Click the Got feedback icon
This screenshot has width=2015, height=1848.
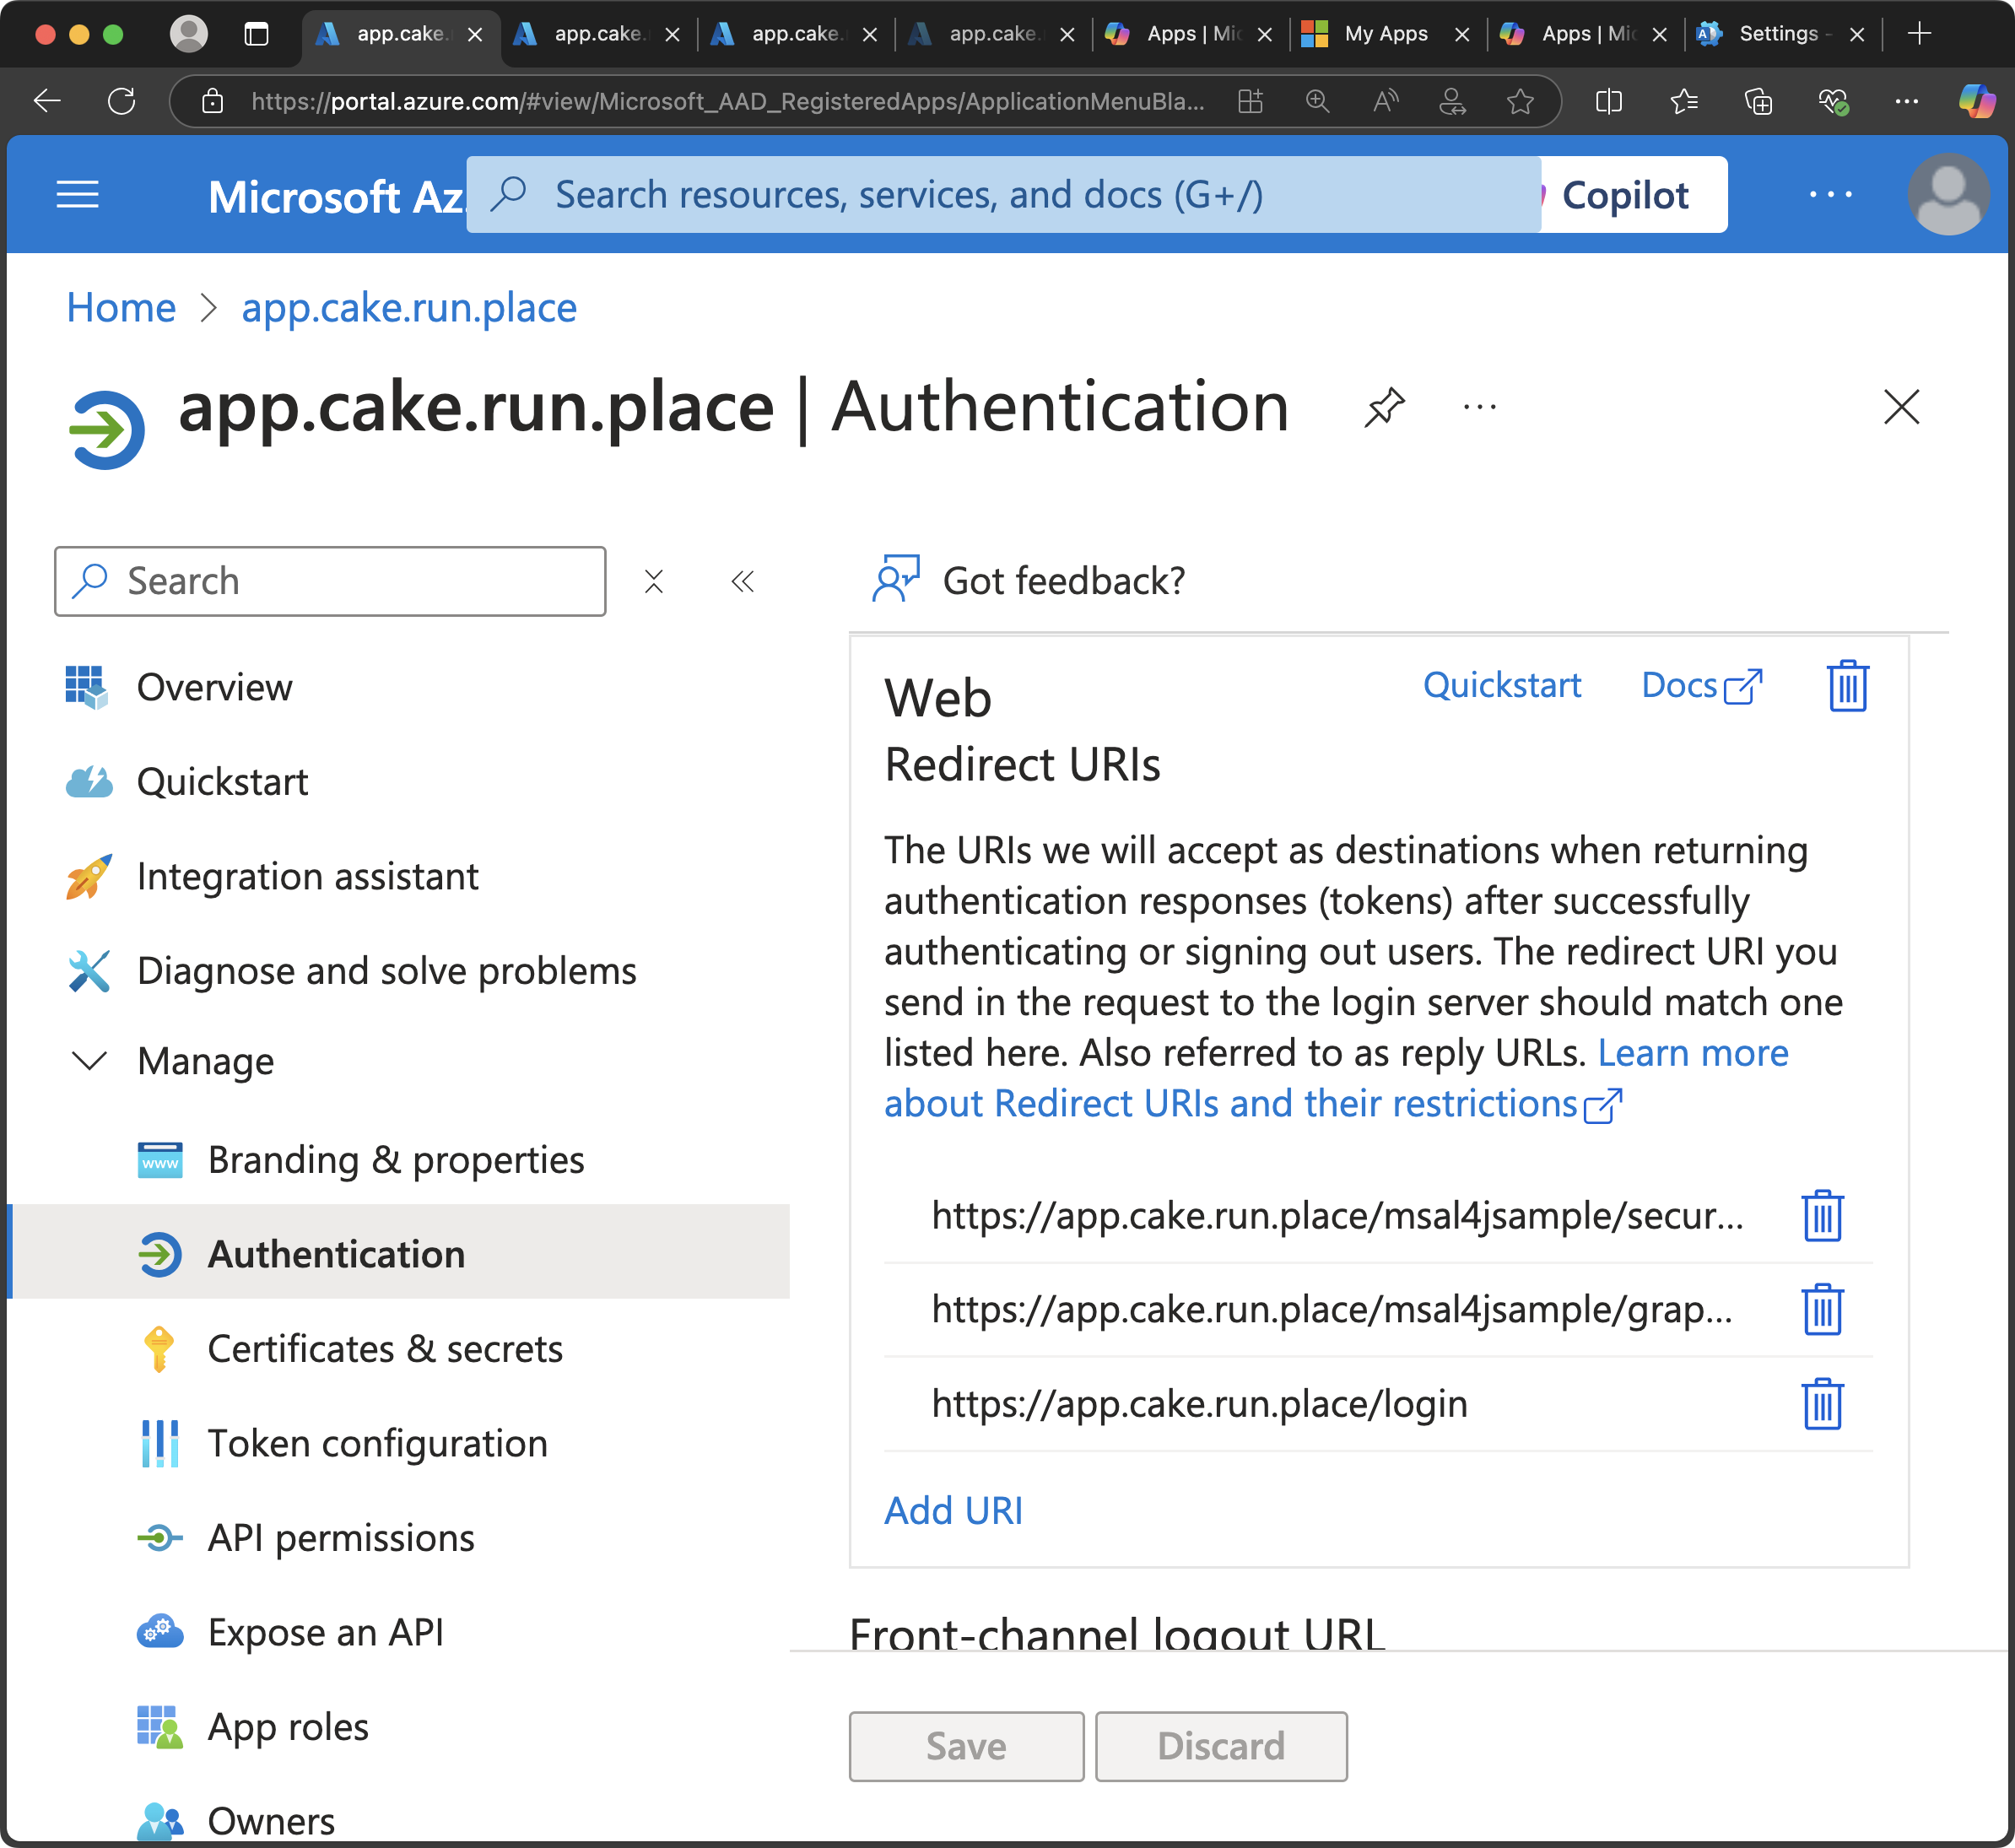895,580
